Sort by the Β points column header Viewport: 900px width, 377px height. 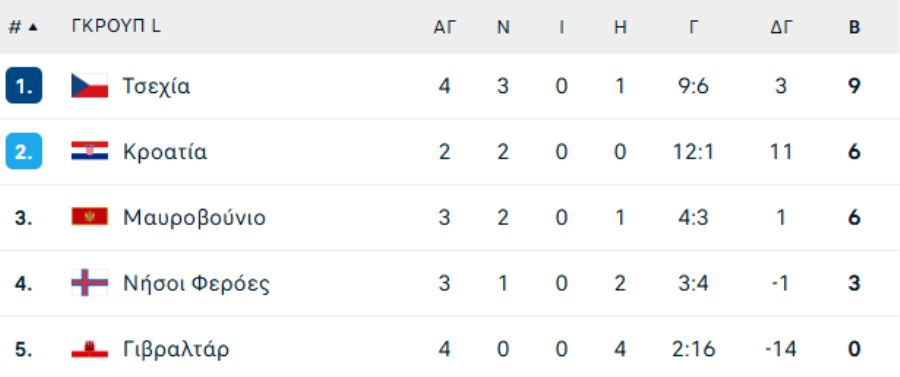pos(854,28)
